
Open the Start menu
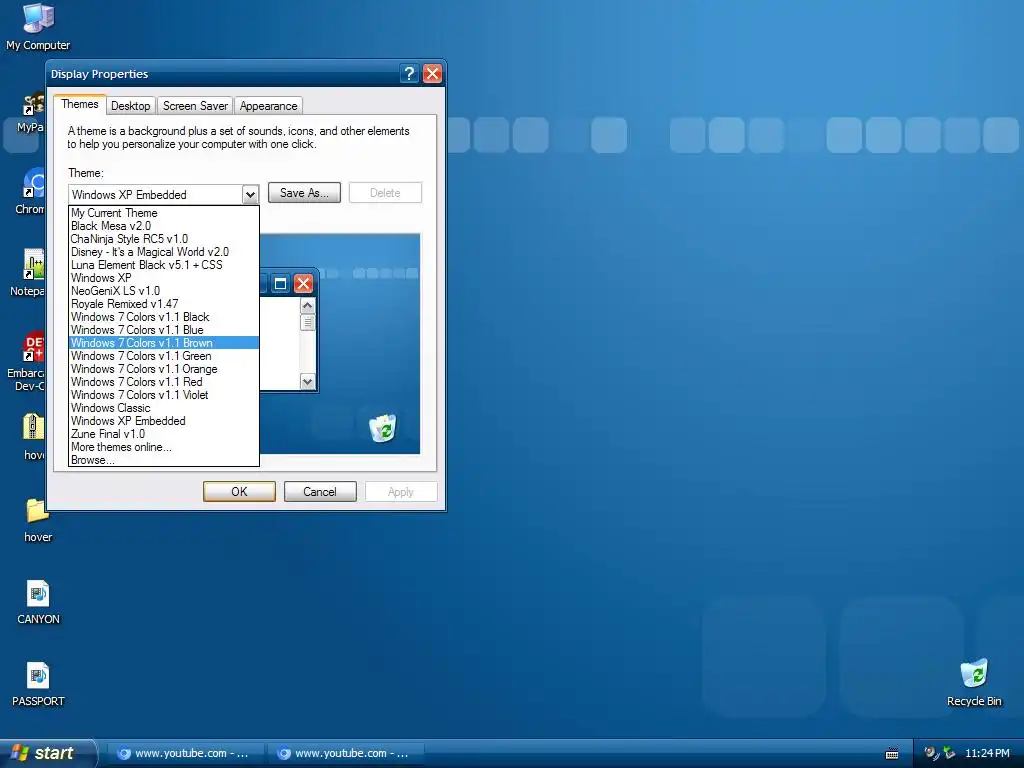46,753
